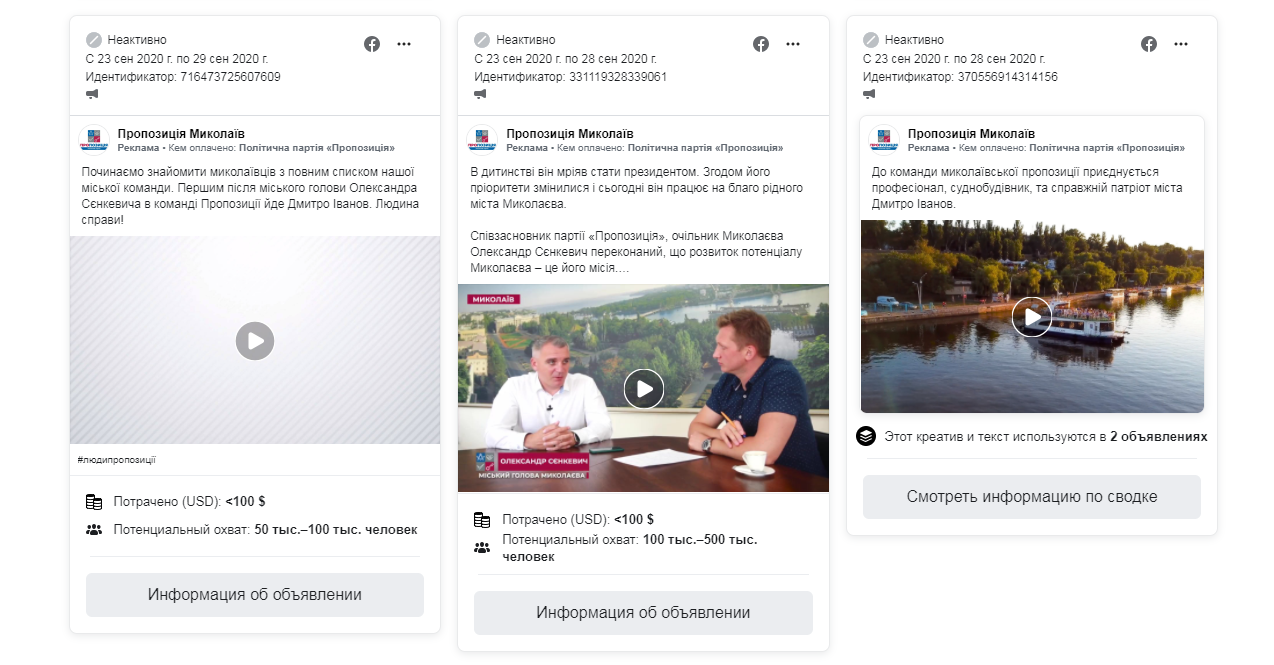This screenshot has height=665, width=1274.
Task: Click inactive status icon on ad 331119328339061
Action: [x=482, y=40]
